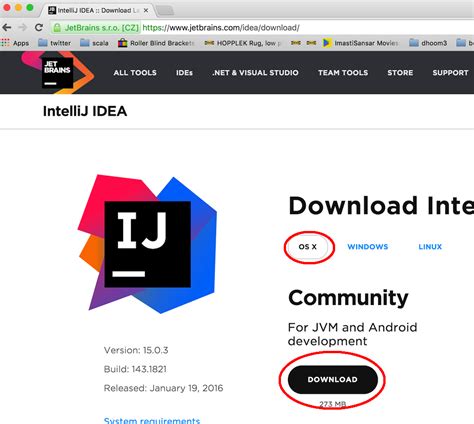This screenshot has width=474, height=424.
Task: Click the Build: 143.1821 text
Action: coord(135,369)
